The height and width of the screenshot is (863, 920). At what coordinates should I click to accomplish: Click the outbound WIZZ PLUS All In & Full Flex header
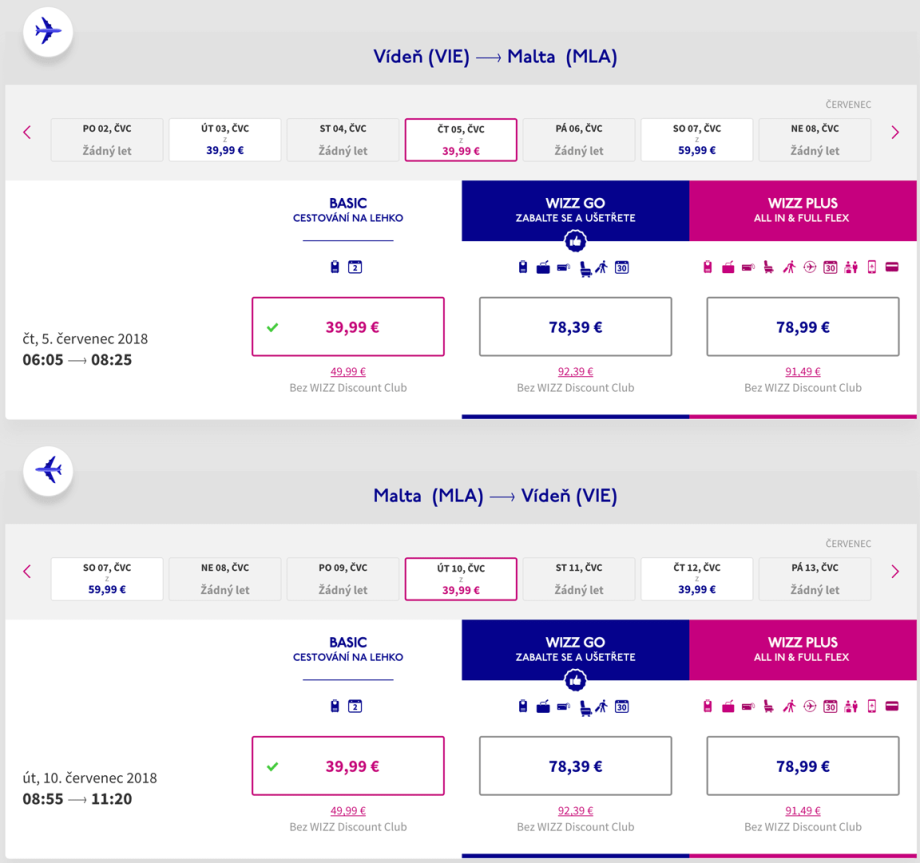802,210
